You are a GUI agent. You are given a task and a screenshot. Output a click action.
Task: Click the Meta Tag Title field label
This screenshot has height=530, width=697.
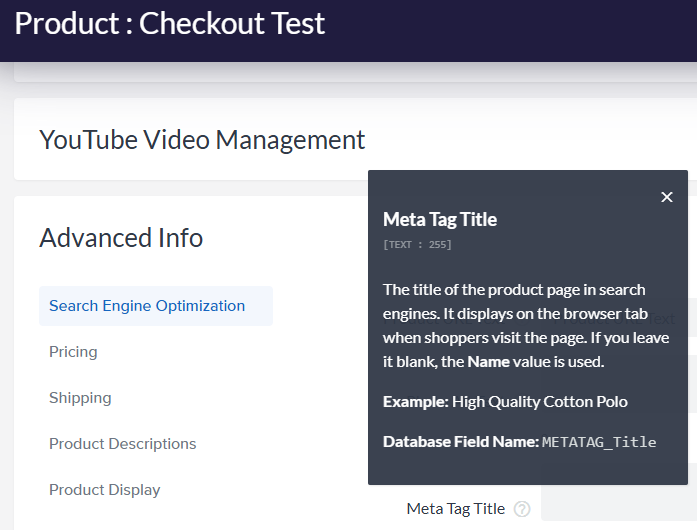click(x=455, y=509)
